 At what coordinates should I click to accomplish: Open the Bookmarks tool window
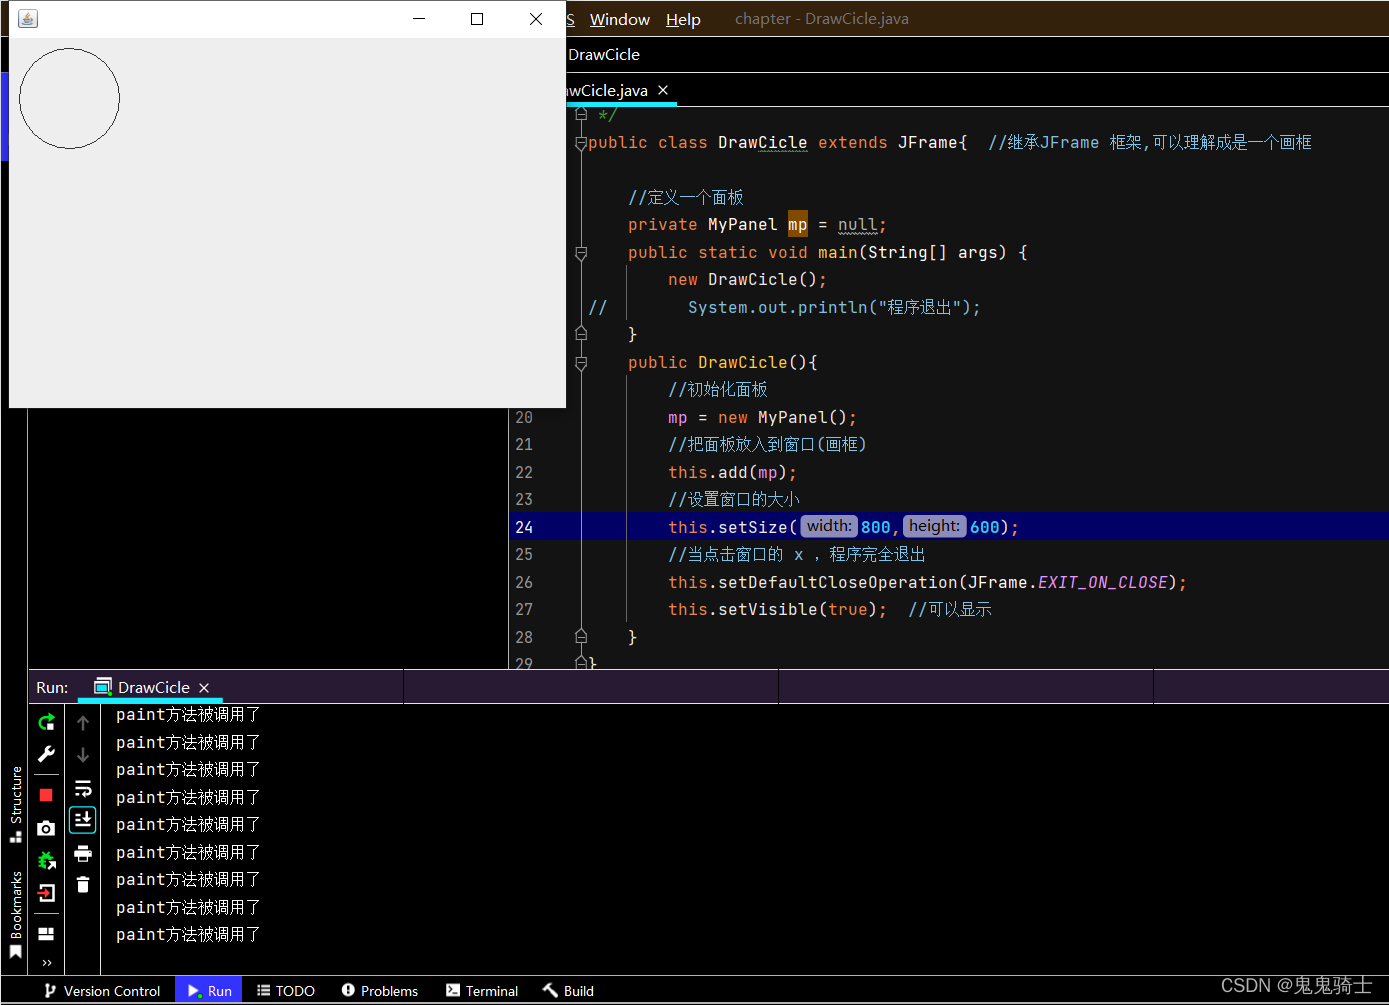pos(15,913)
